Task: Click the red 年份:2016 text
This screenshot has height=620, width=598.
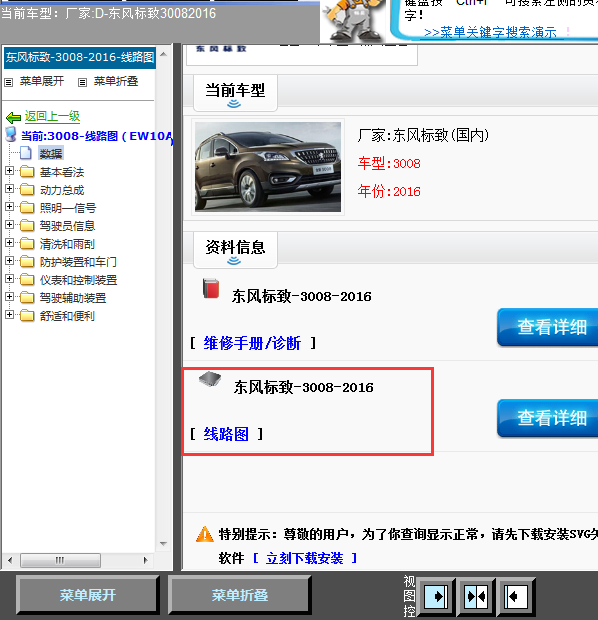Action: click(389, 191)
